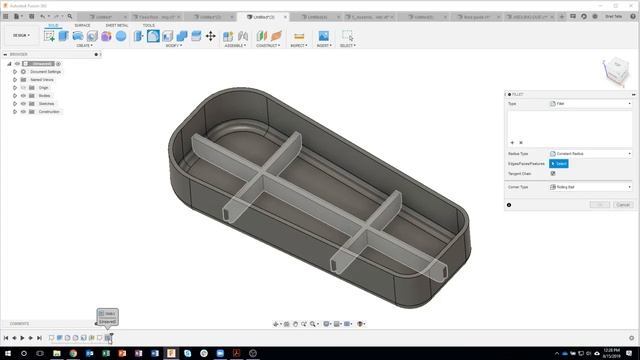Activate the Move/Copy arrows tool
Viewport: 640px width, 360px height.
tap(211, 36)
